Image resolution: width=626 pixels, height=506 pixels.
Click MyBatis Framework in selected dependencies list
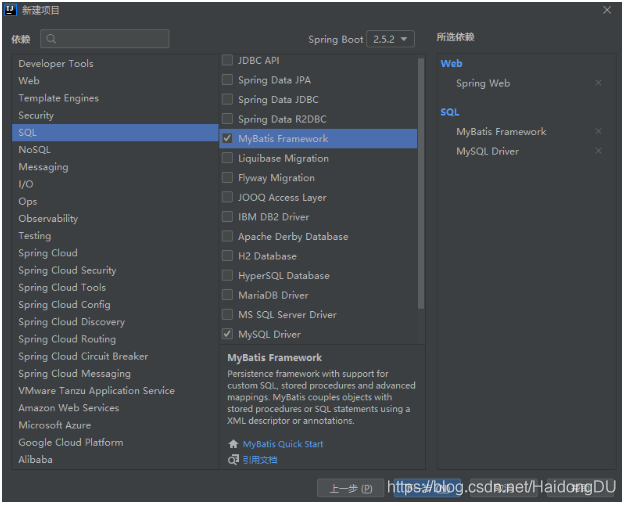501,132
